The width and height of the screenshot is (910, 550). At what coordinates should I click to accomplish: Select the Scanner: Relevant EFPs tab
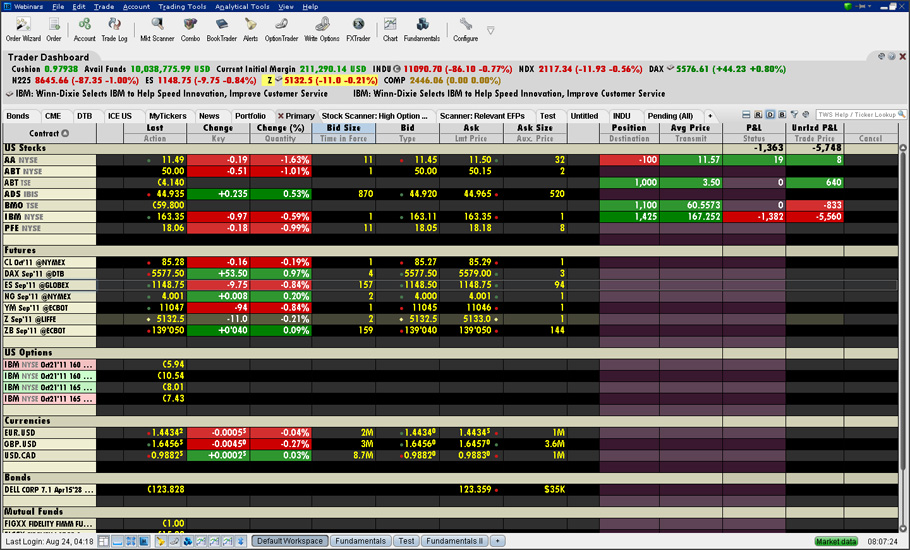point(482,115)
